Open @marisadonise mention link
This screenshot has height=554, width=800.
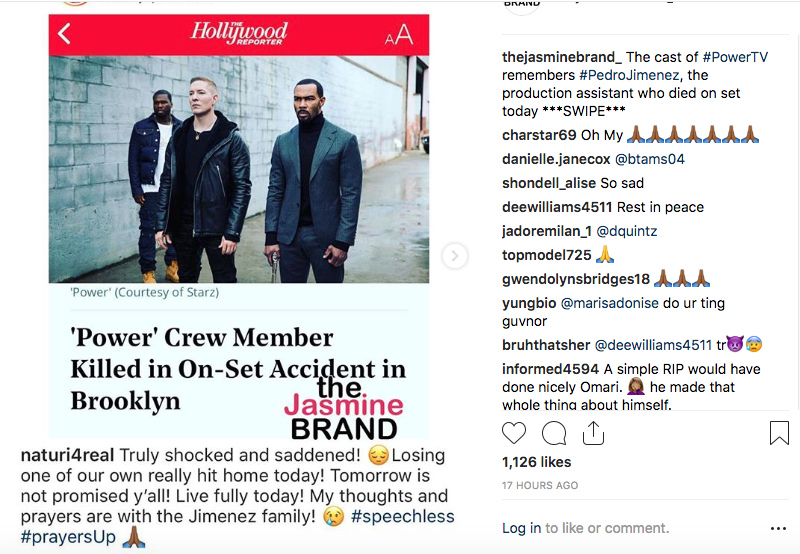(x=610, y=303)
